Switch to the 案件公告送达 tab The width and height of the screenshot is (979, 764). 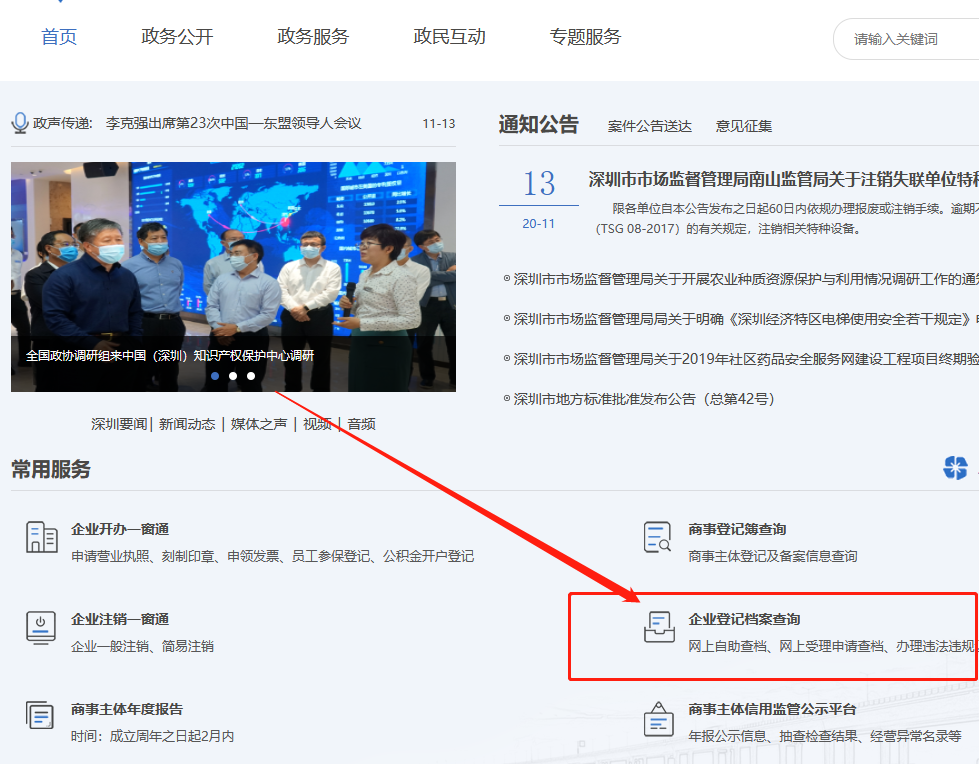[649, 126]
